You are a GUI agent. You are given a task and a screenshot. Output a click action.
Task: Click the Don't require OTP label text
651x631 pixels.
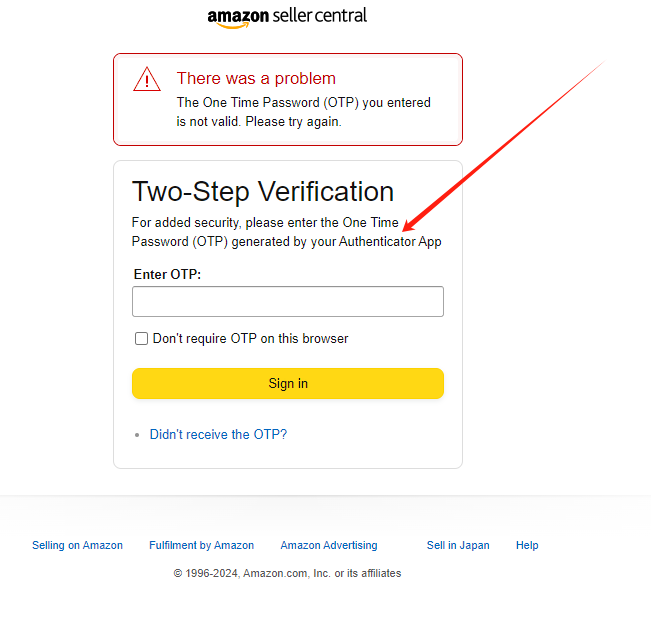(x=250, y=338)
